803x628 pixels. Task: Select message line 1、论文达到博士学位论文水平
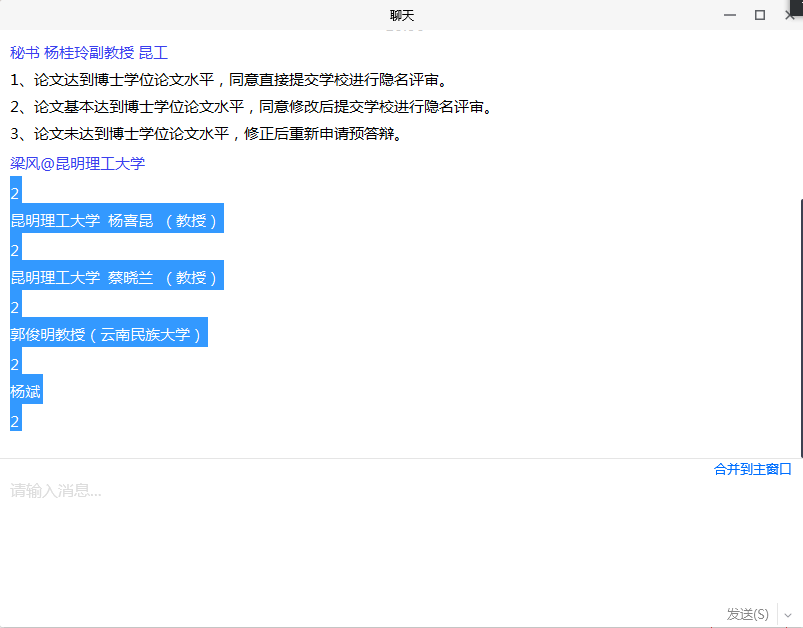(230, 80)
